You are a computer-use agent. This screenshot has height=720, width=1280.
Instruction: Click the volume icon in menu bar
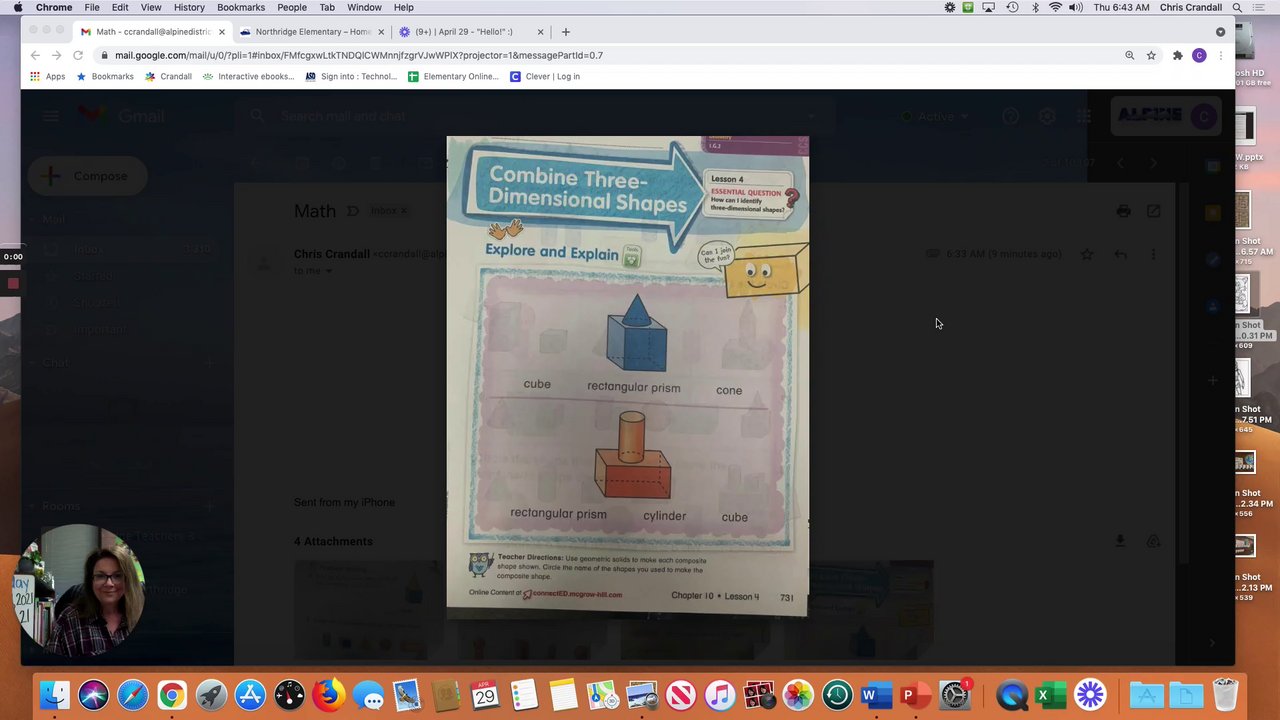[1076, 7]
